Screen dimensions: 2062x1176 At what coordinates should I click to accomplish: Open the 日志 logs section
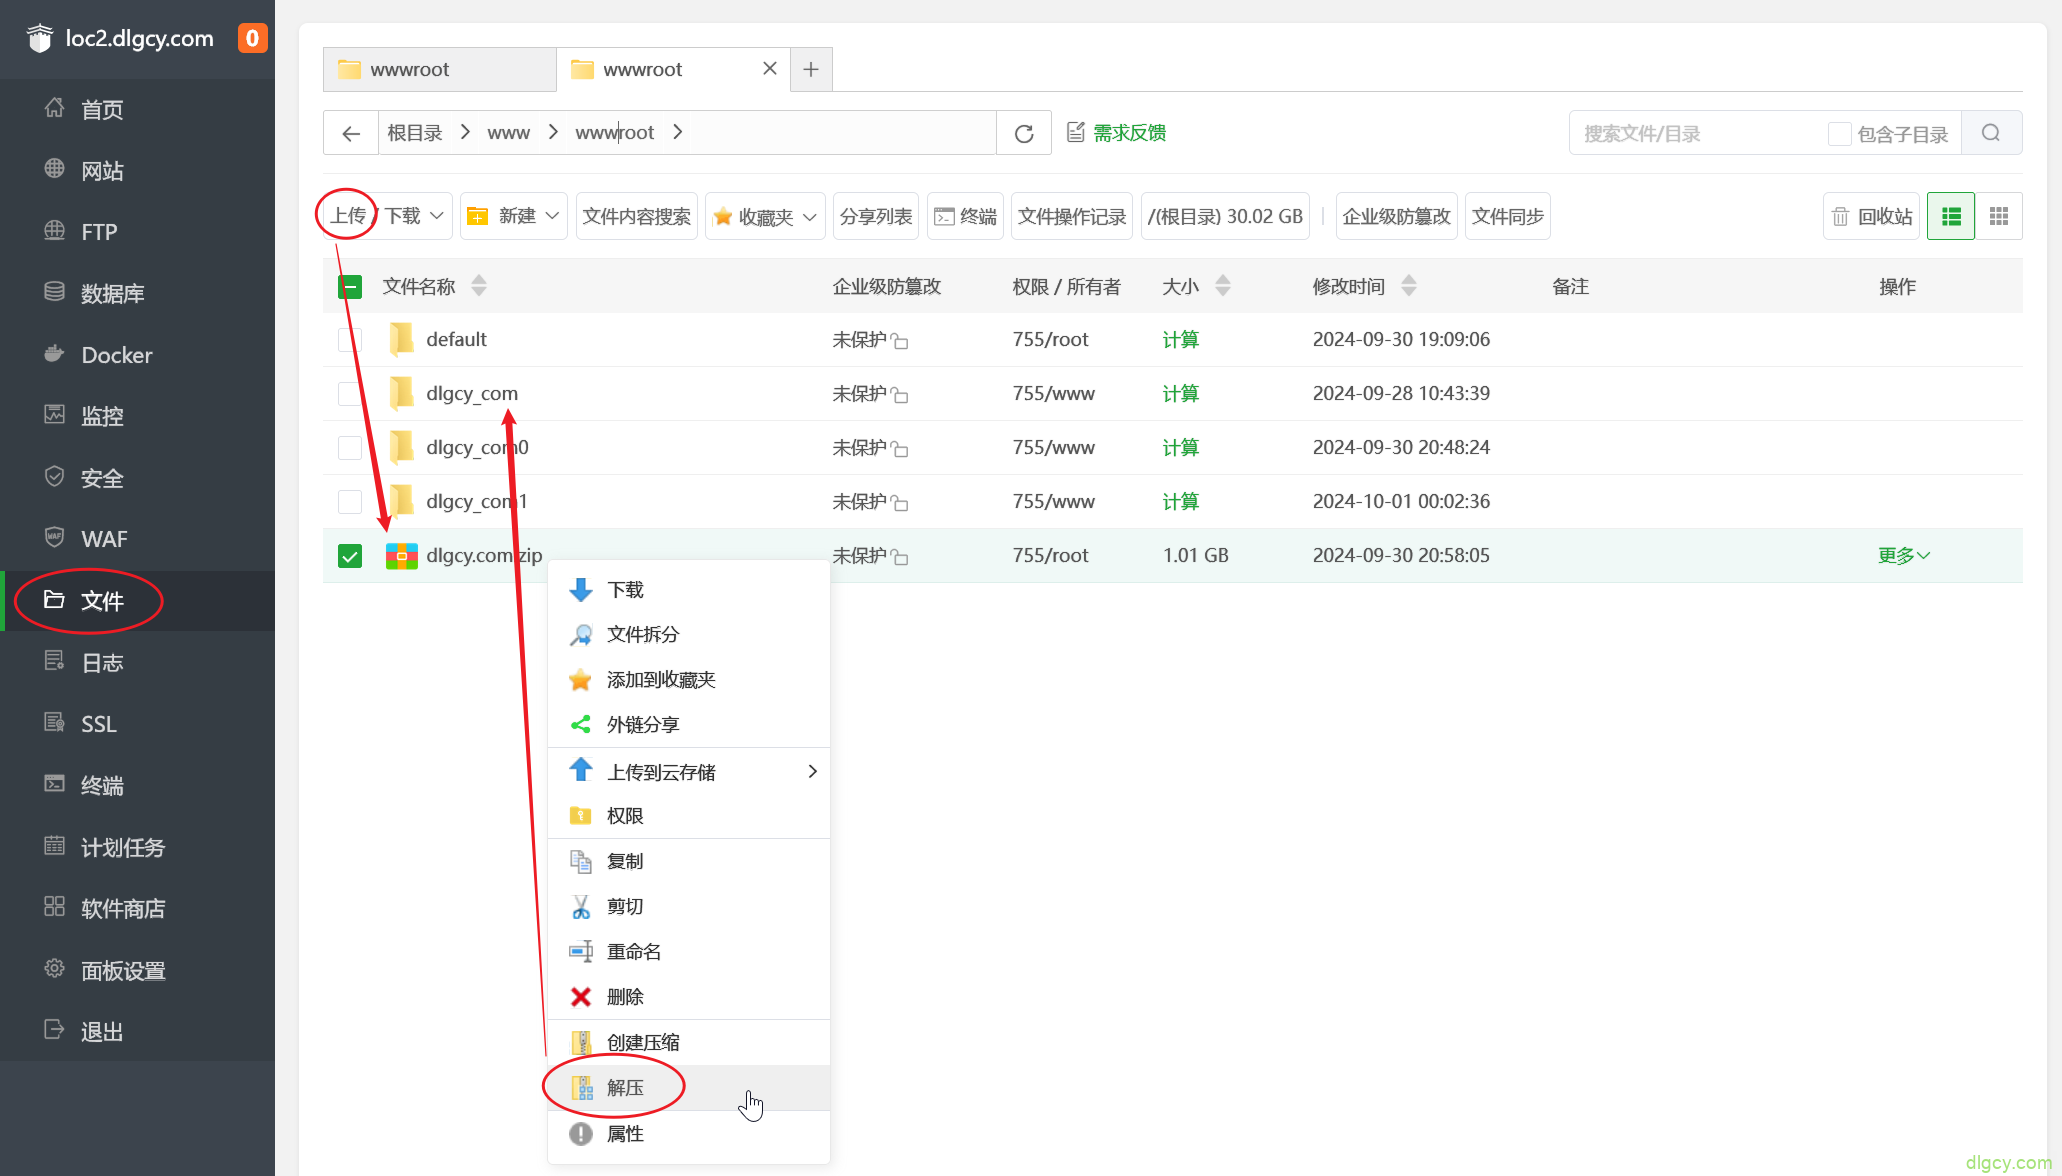[x=137, y=662]
